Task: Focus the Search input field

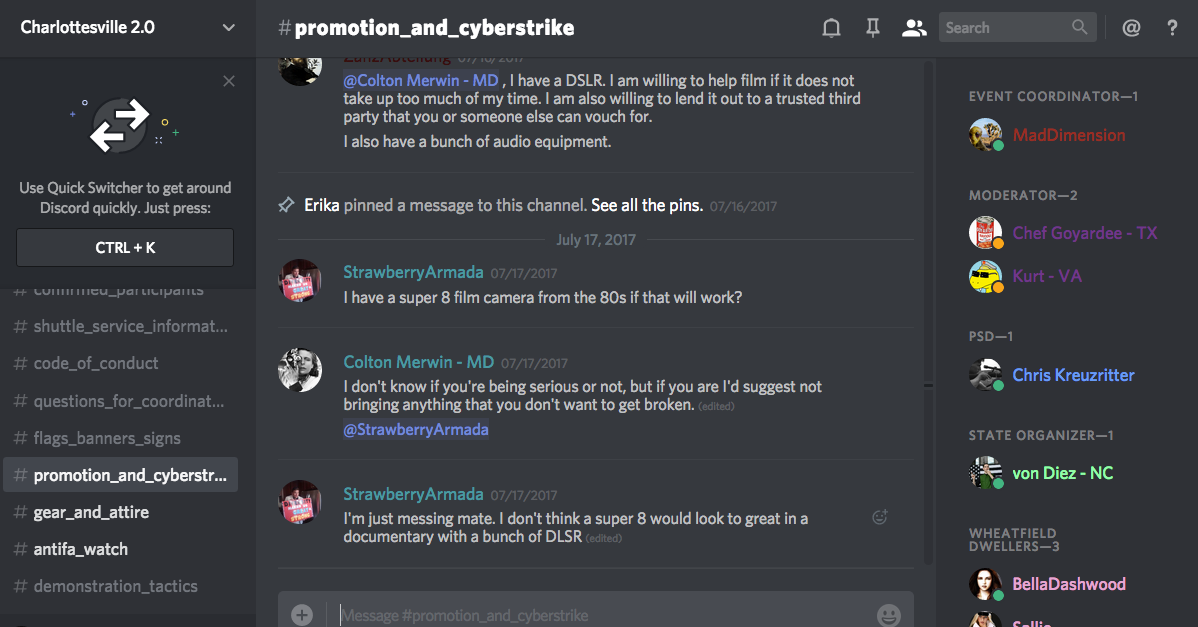Action: click(x=1006, y=27)
